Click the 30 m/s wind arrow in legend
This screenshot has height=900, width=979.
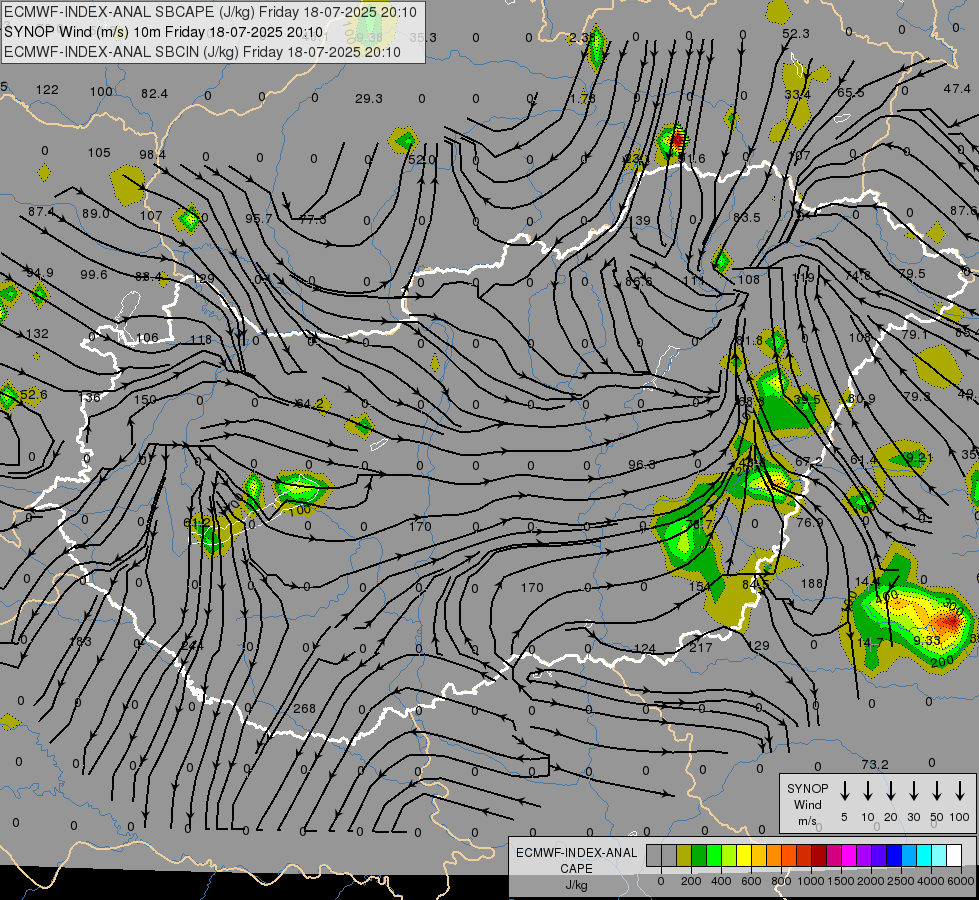[x=914, y=790]
